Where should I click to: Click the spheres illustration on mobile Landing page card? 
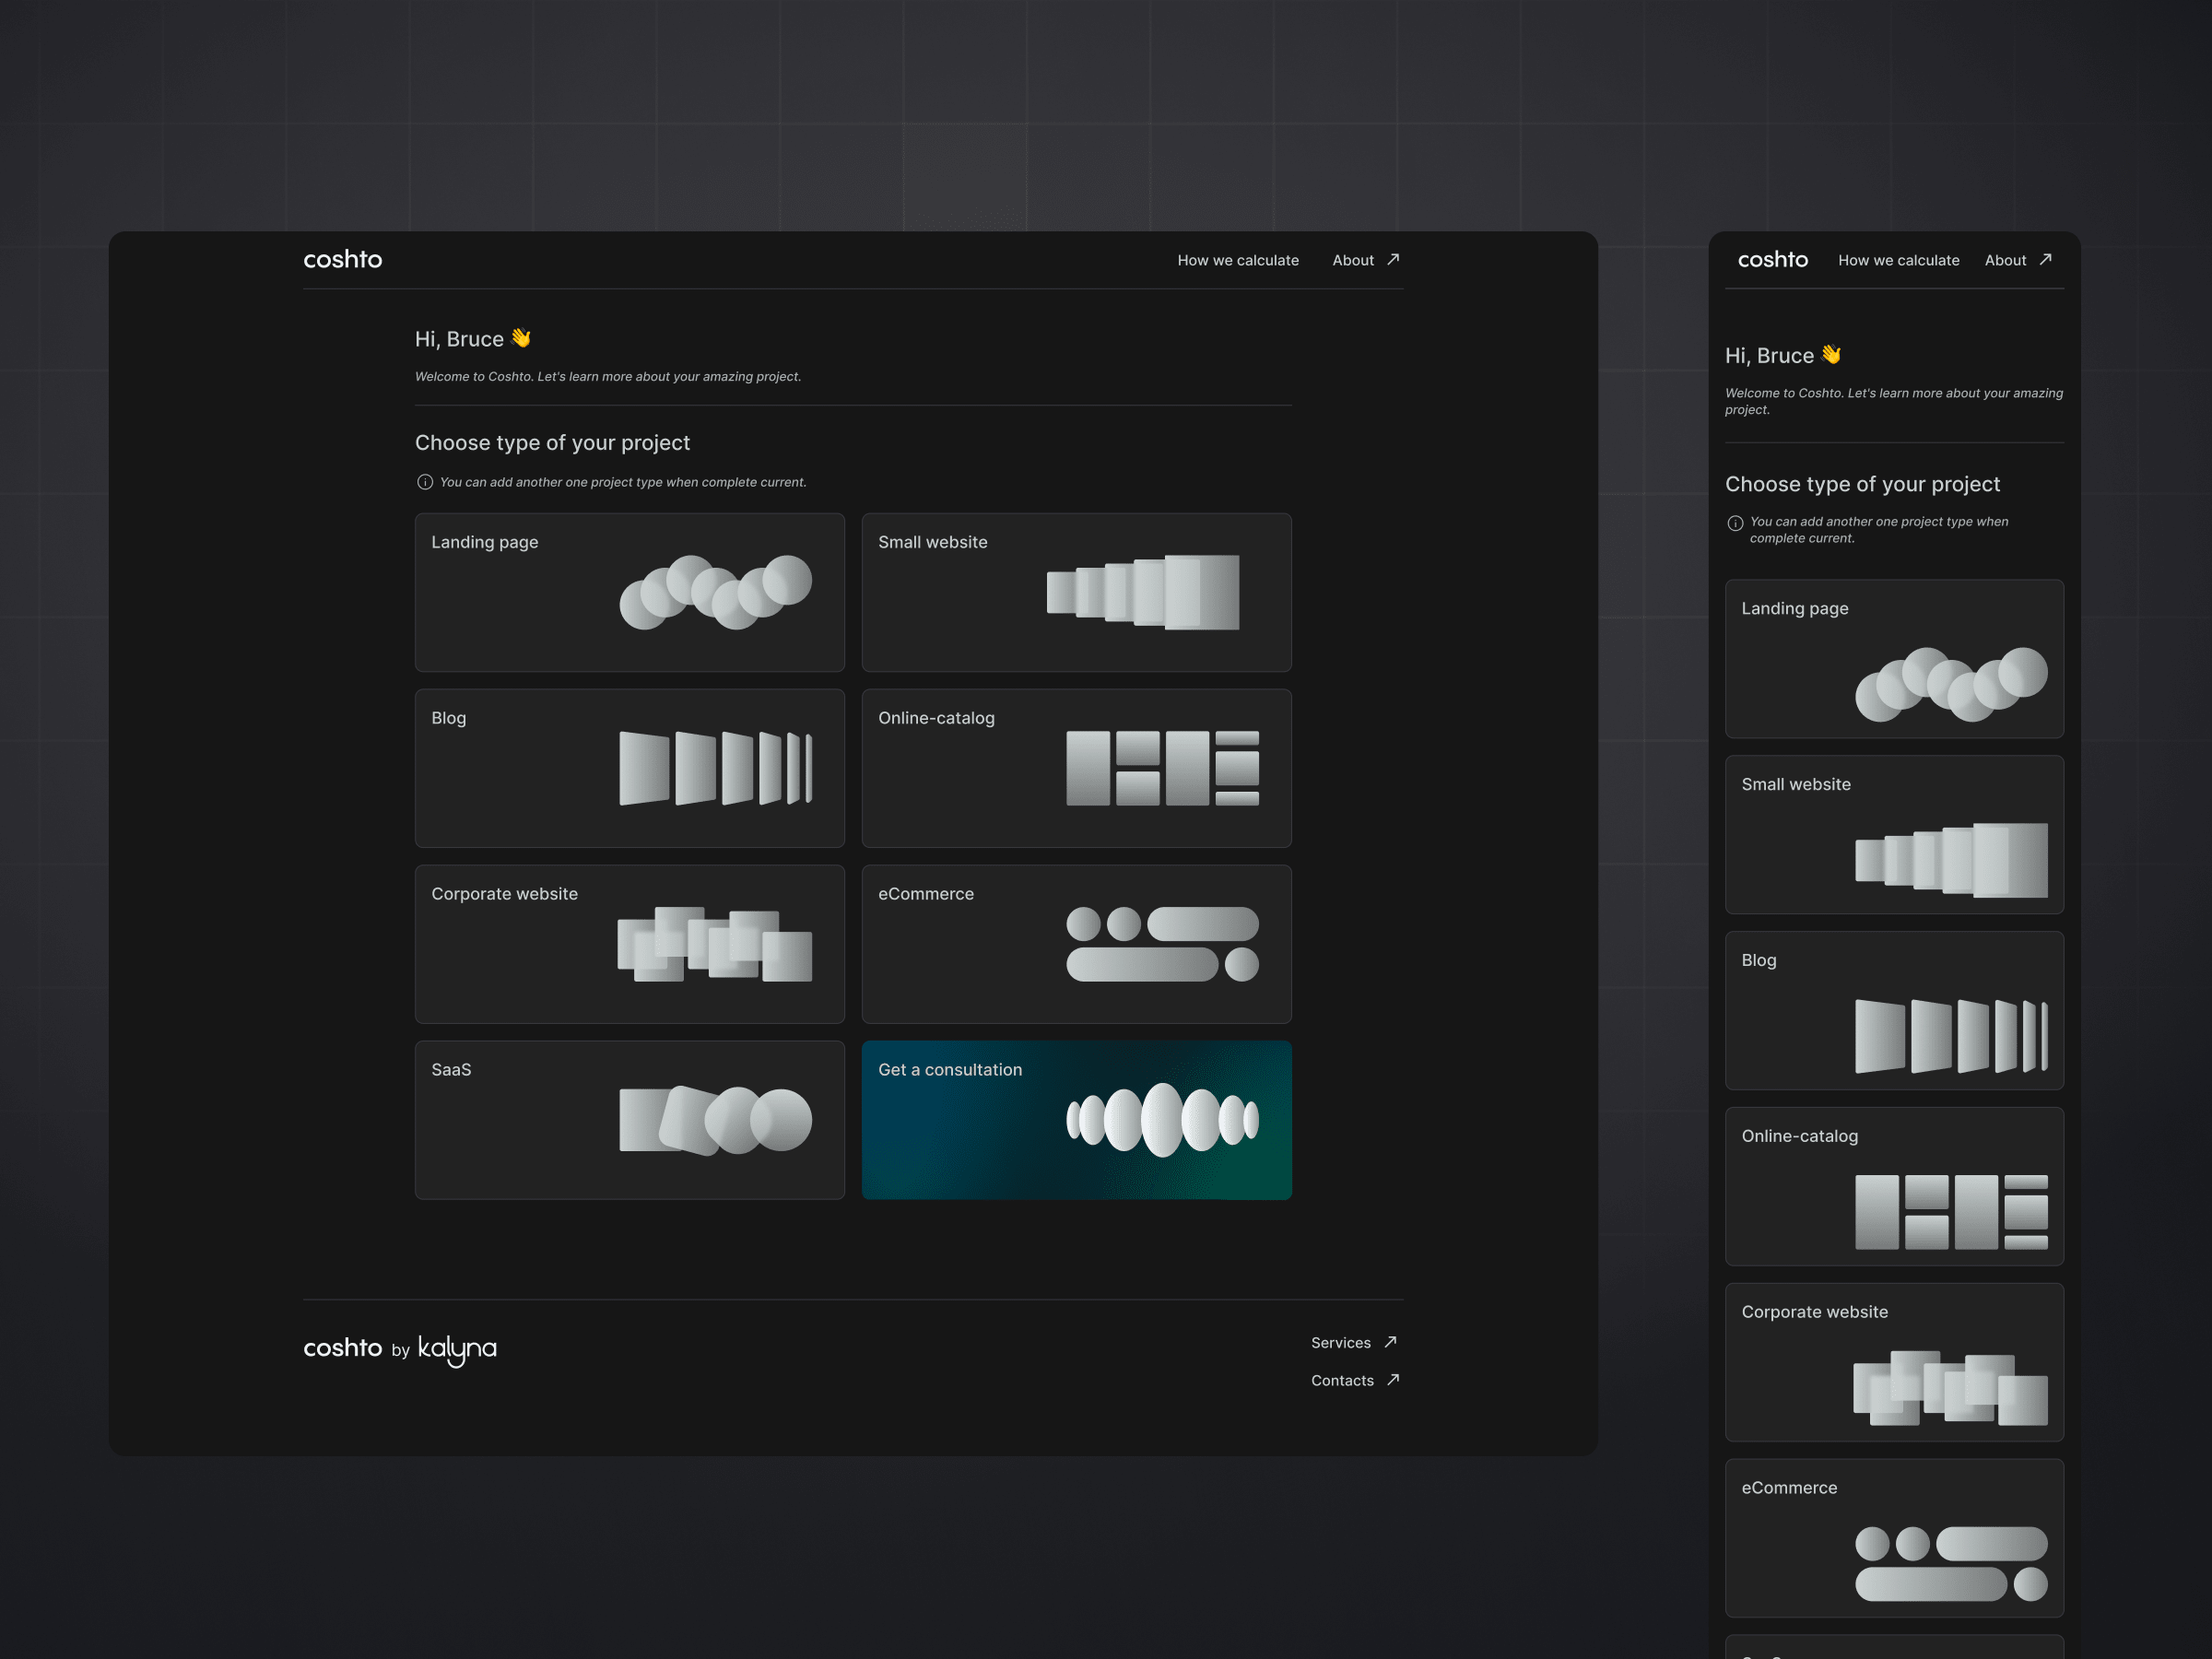click(x=1952, y=684)
